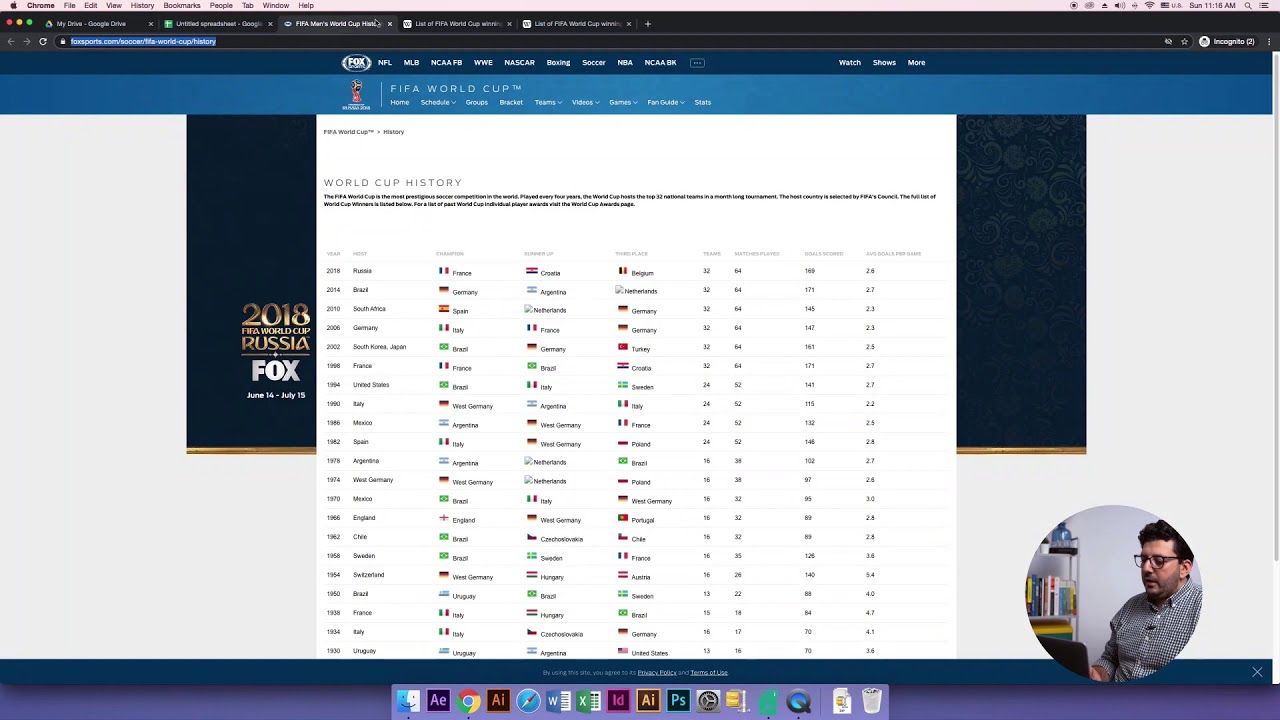
Task: Open the Bookmarks menu
Action: coord(182,5)
